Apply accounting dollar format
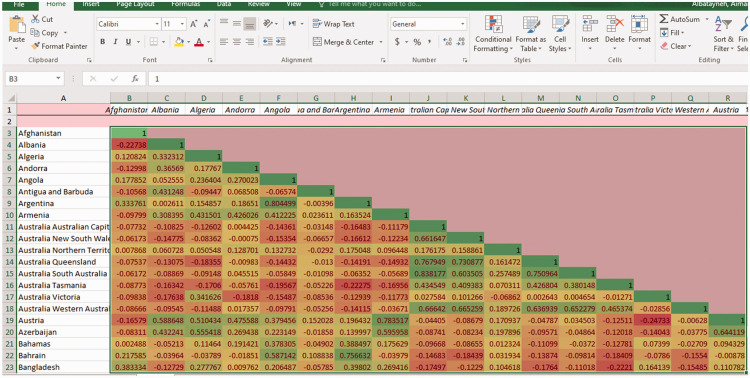The width and height of the screenshot is (750, 378). click(397, 42)
